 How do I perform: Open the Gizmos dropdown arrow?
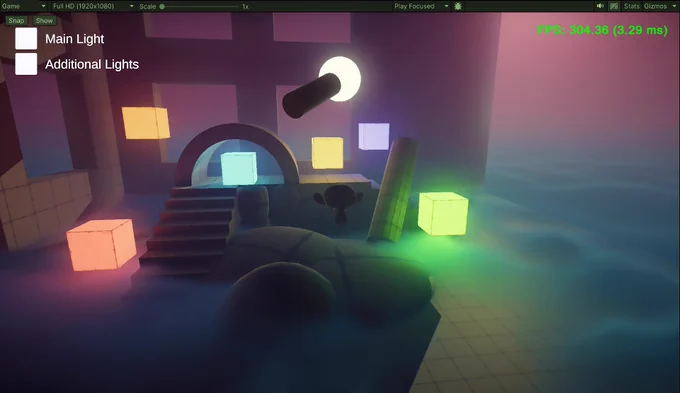[x=674, y=6]
